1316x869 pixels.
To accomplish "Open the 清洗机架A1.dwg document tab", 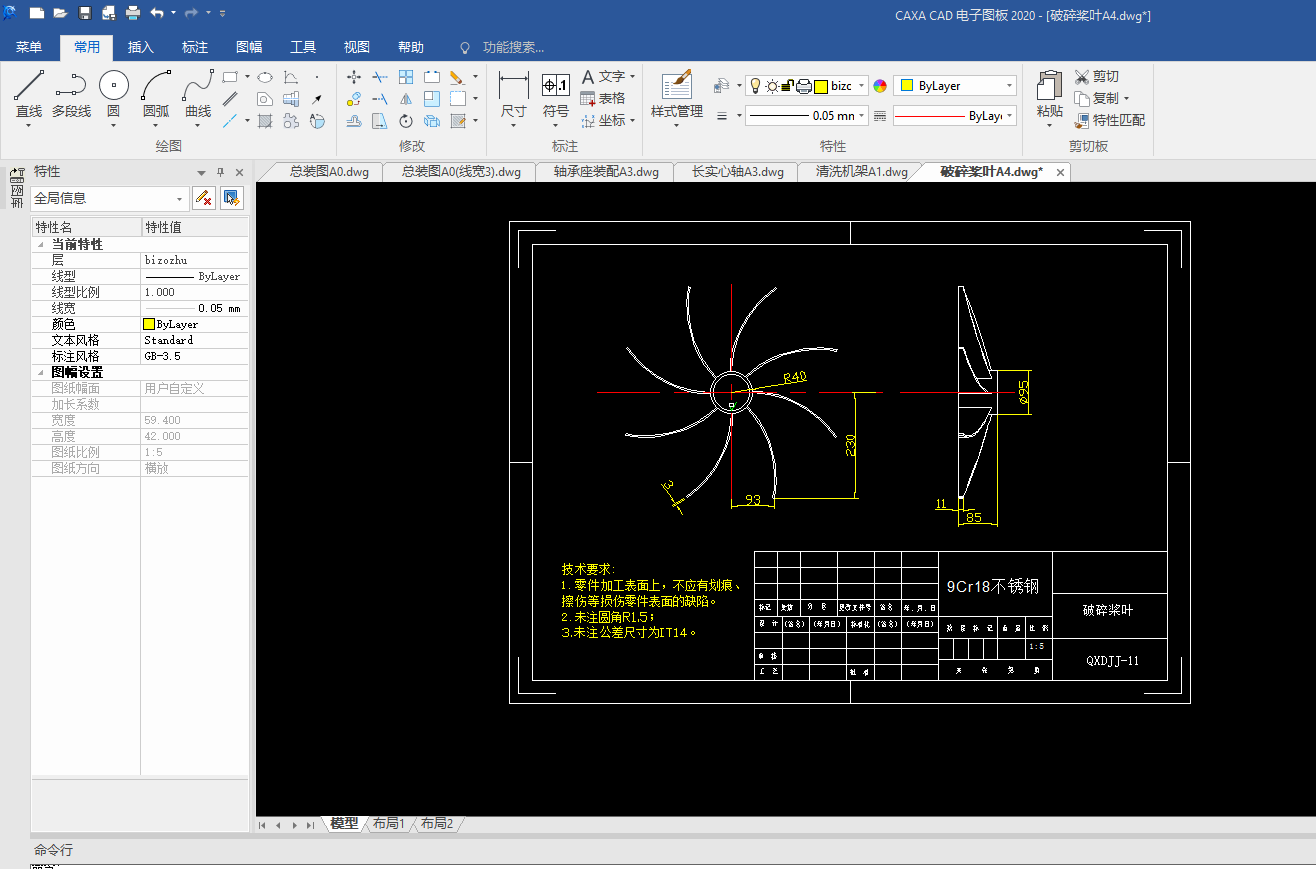I will click(x=862, y=172).
